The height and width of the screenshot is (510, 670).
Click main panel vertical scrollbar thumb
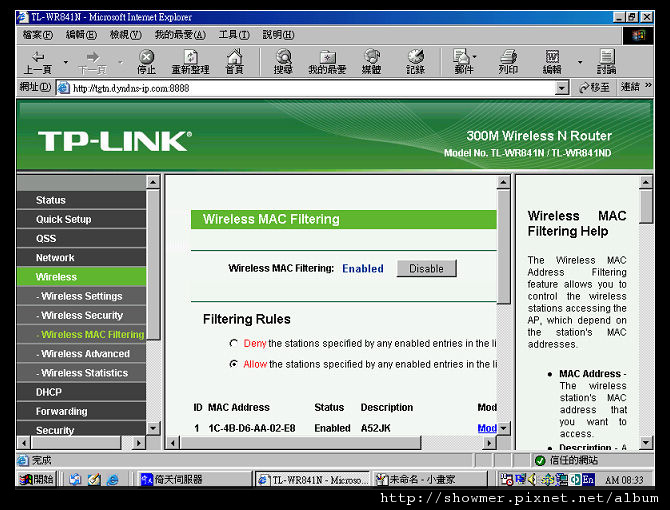coord(504,247)
